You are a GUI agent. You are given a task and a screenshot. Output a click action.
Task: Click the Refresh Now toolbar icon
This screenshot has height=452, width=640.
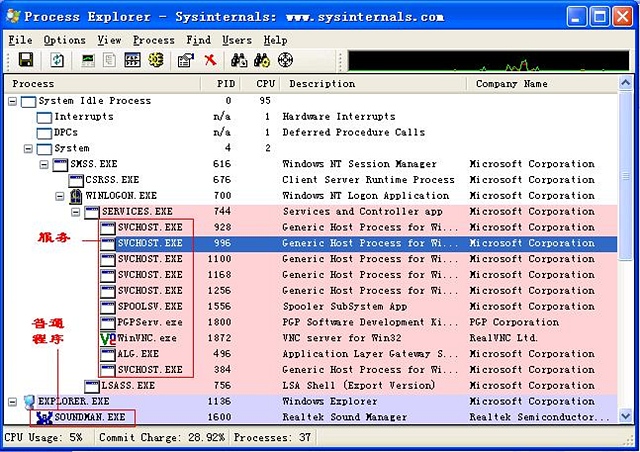click(57, 60)
